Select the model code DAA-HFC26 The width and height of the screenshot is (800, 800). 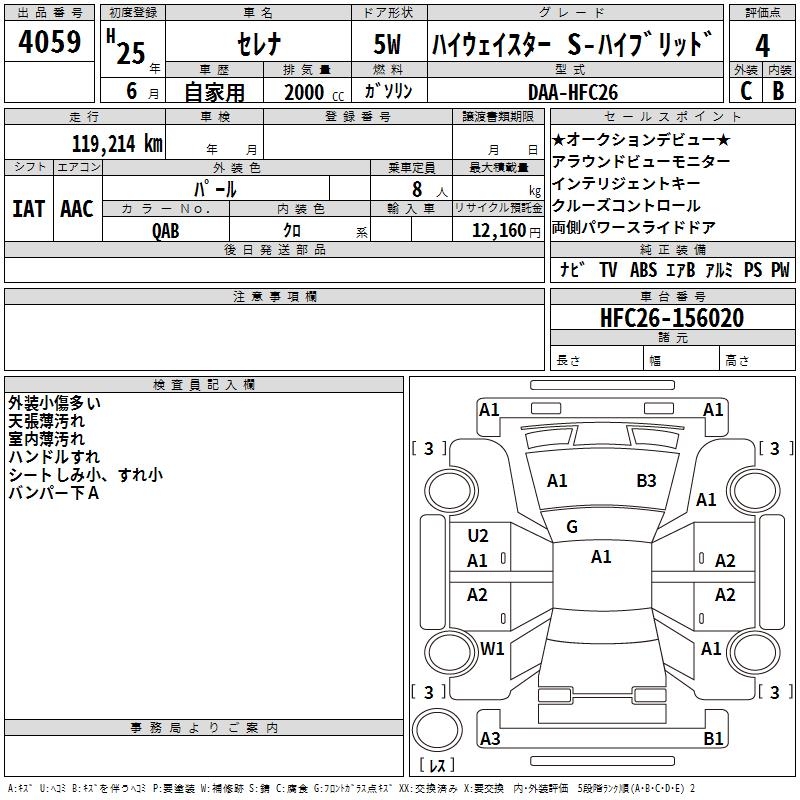point(573,93)
